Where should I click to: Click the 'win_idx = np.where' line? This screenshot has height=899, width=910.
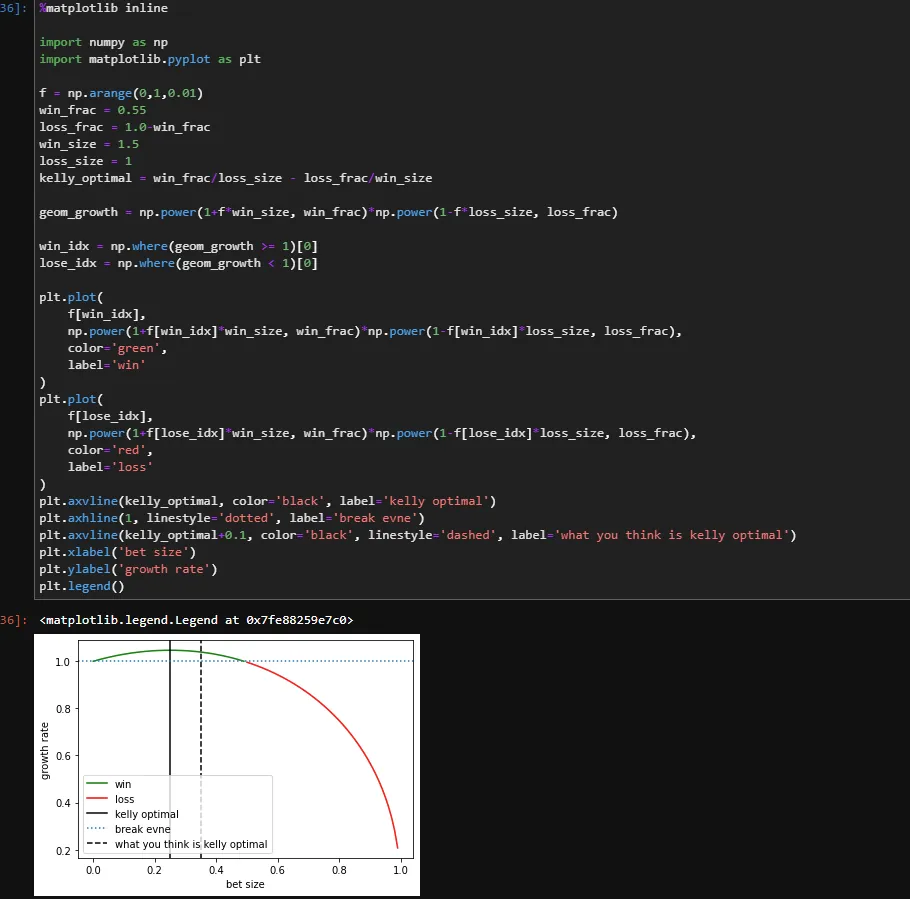(x=178, y=246)
